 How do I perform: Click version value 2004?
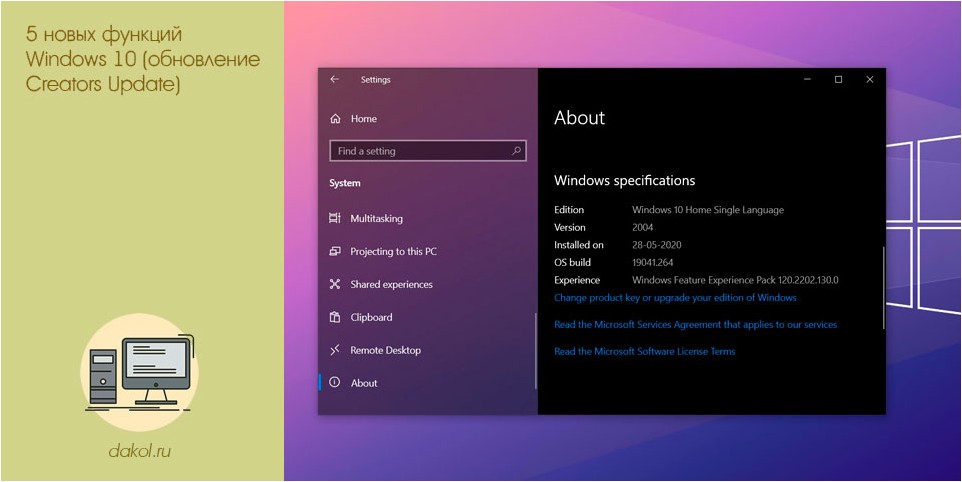pyautogui.click(x=642, y=227)
